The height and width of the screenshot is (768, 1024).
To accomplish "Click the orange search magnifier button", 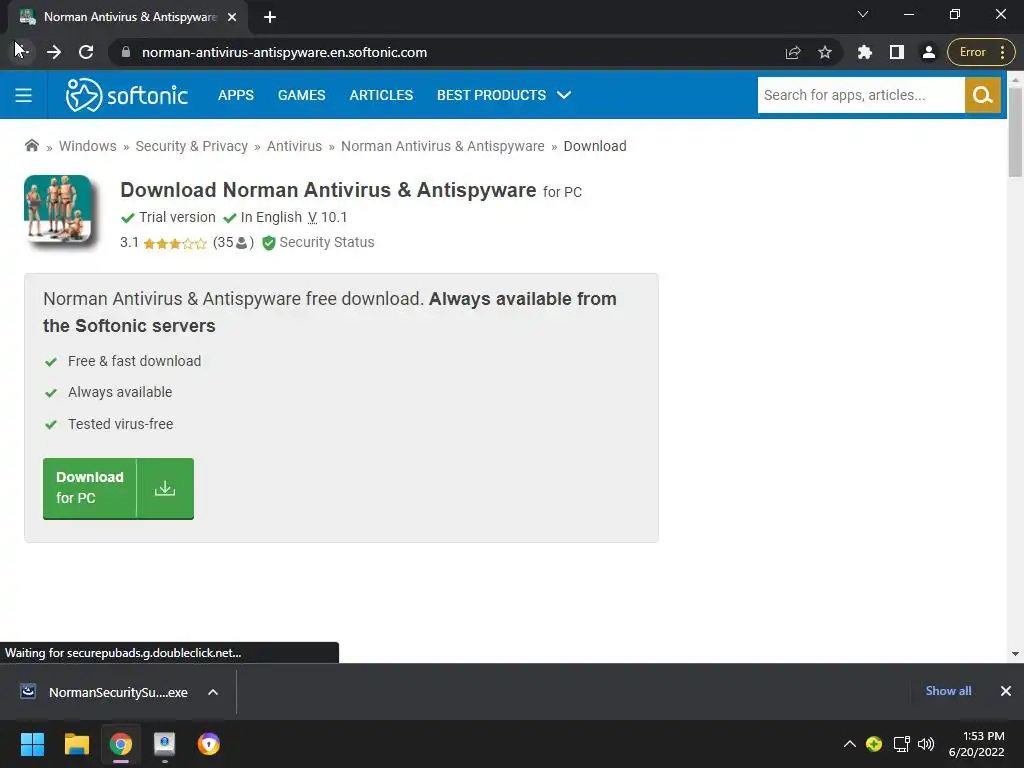I will tap(982, 95).
